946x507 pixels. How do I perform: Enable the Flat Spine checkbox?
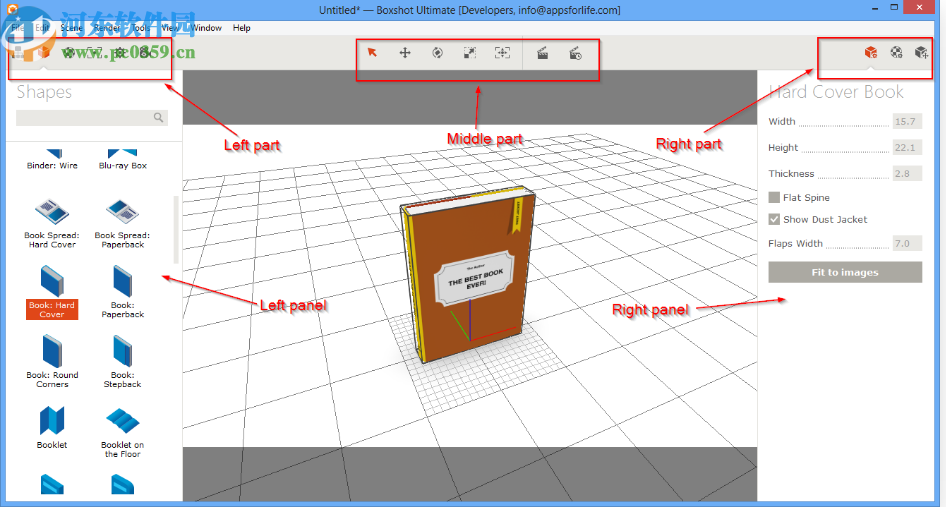(774, 197)
